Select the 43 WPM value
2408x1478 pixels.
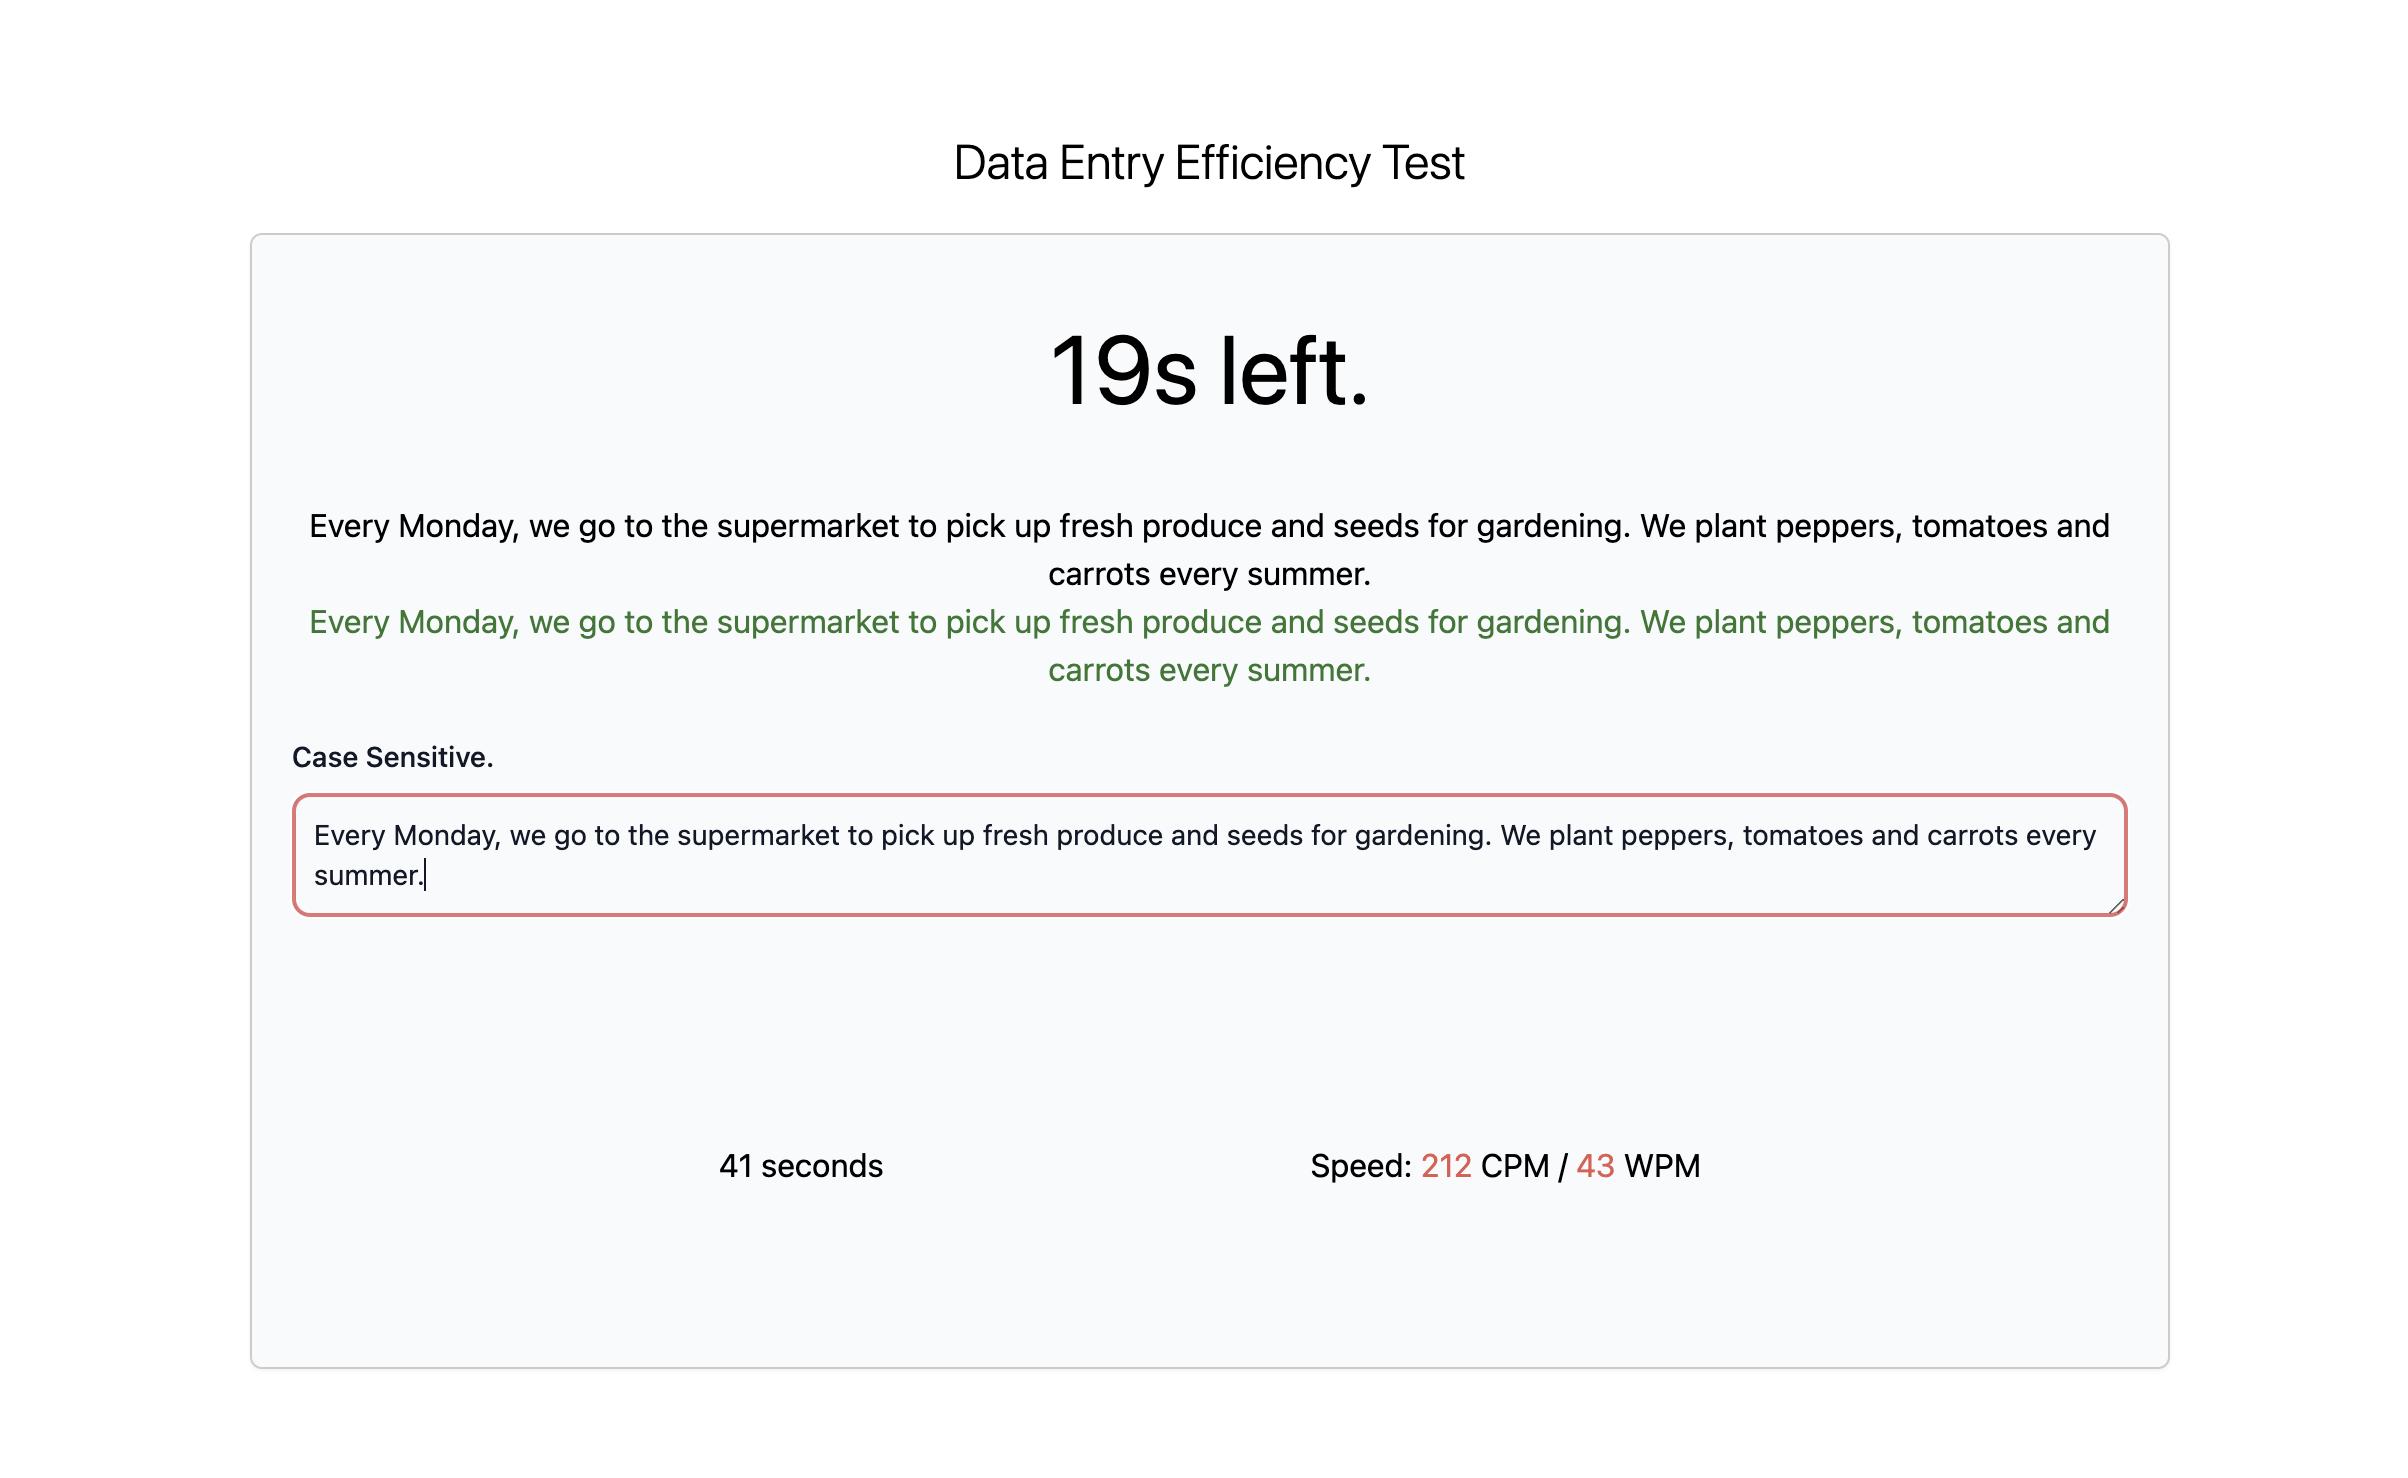click(1595, 1166)
